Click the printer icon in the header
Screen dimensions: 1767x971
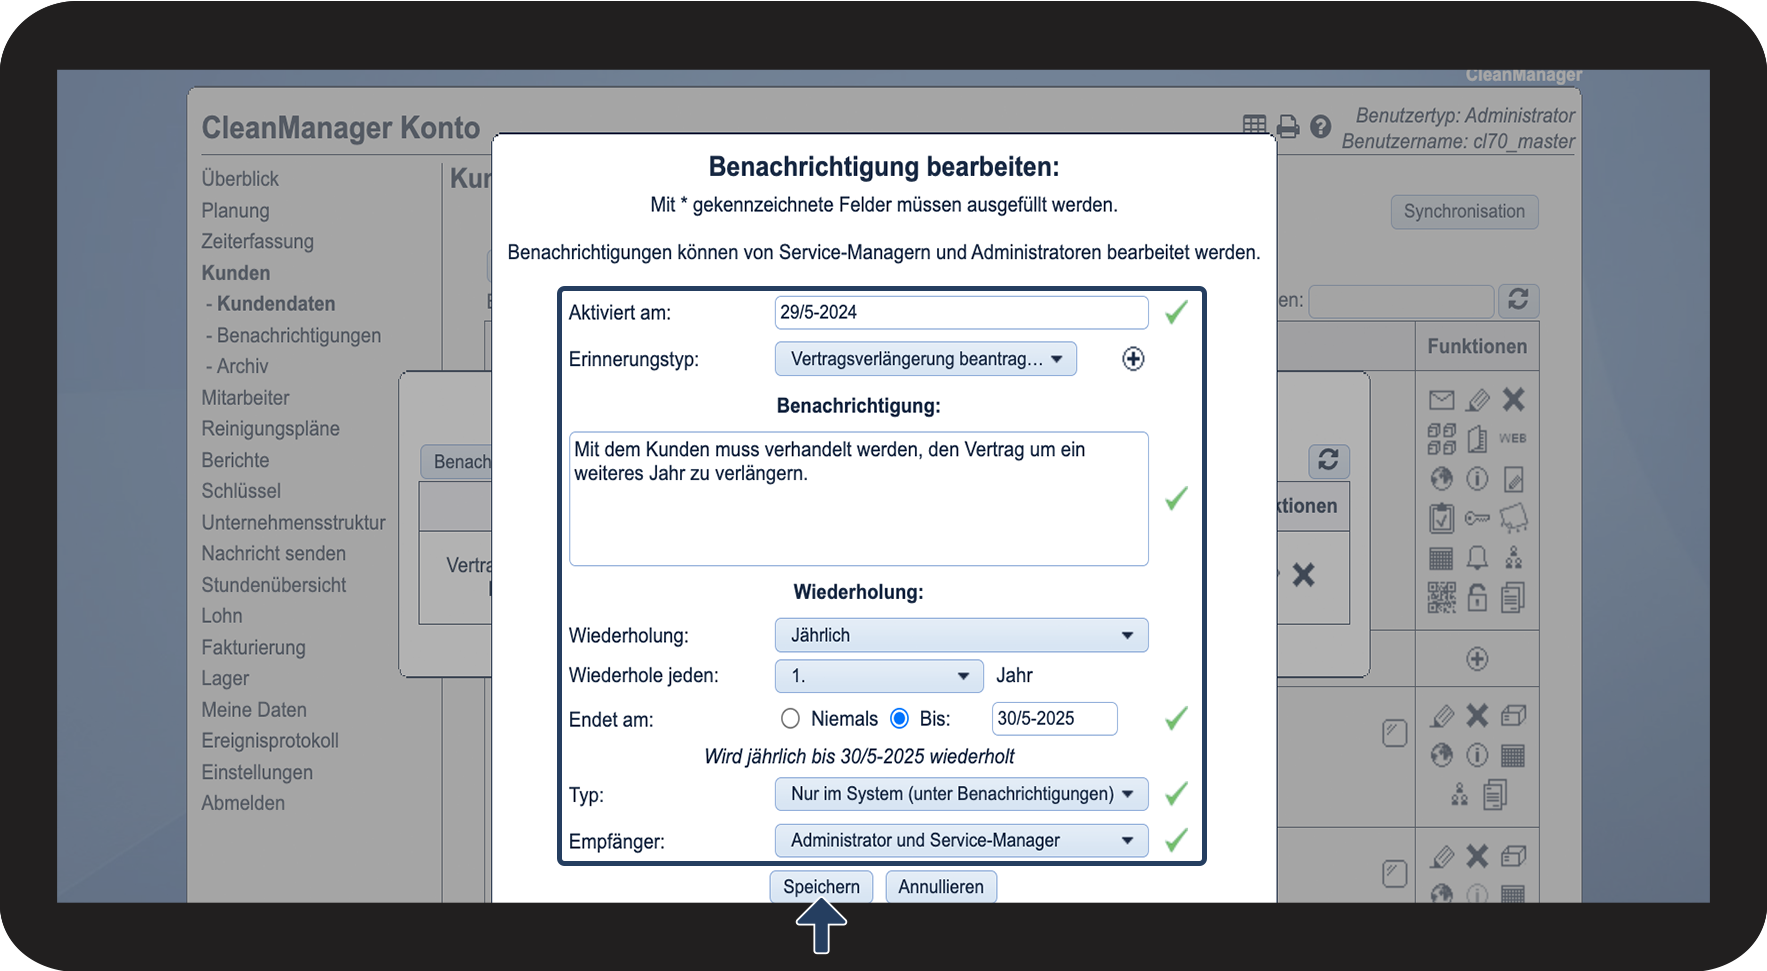tap(1288, 127)
